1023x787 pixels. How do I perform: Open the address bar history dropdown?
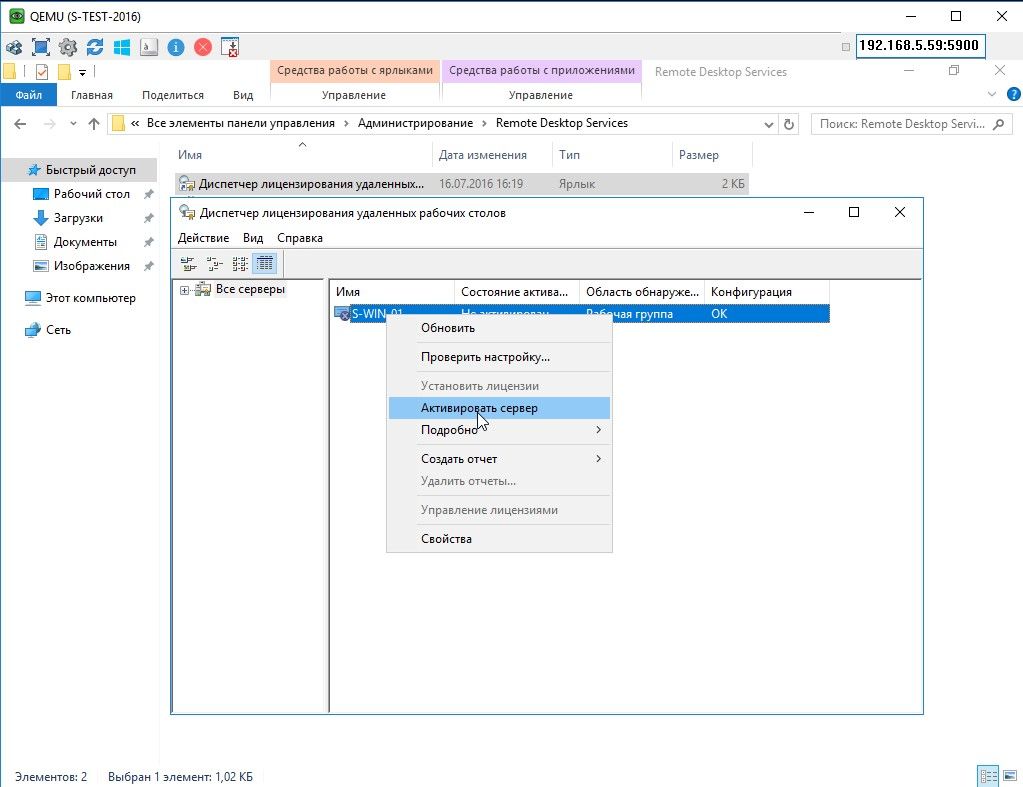(x=768, y=124)
